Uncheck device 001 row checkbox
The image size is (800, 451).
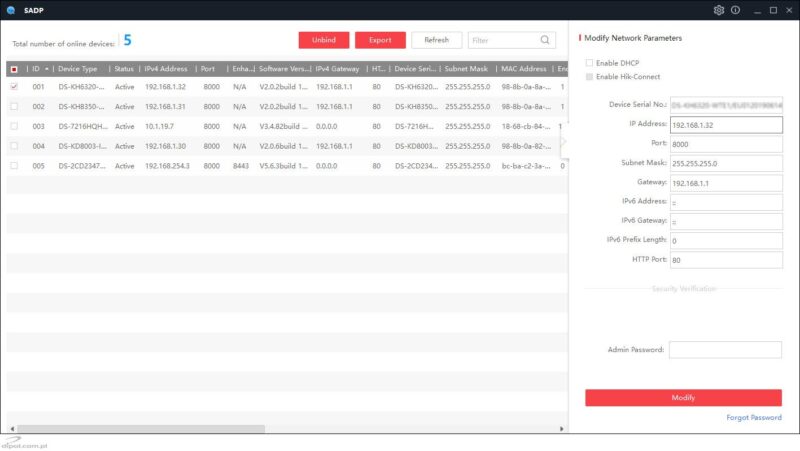[x=14, y=87]
